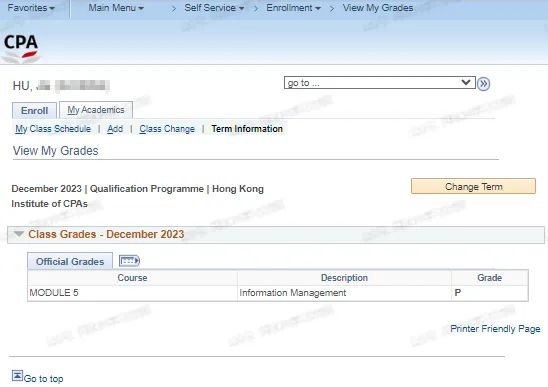The width and height of the screenshot is (548, 387).
Task: Open the Main Menu dropdown
Action: coord(116,8)
